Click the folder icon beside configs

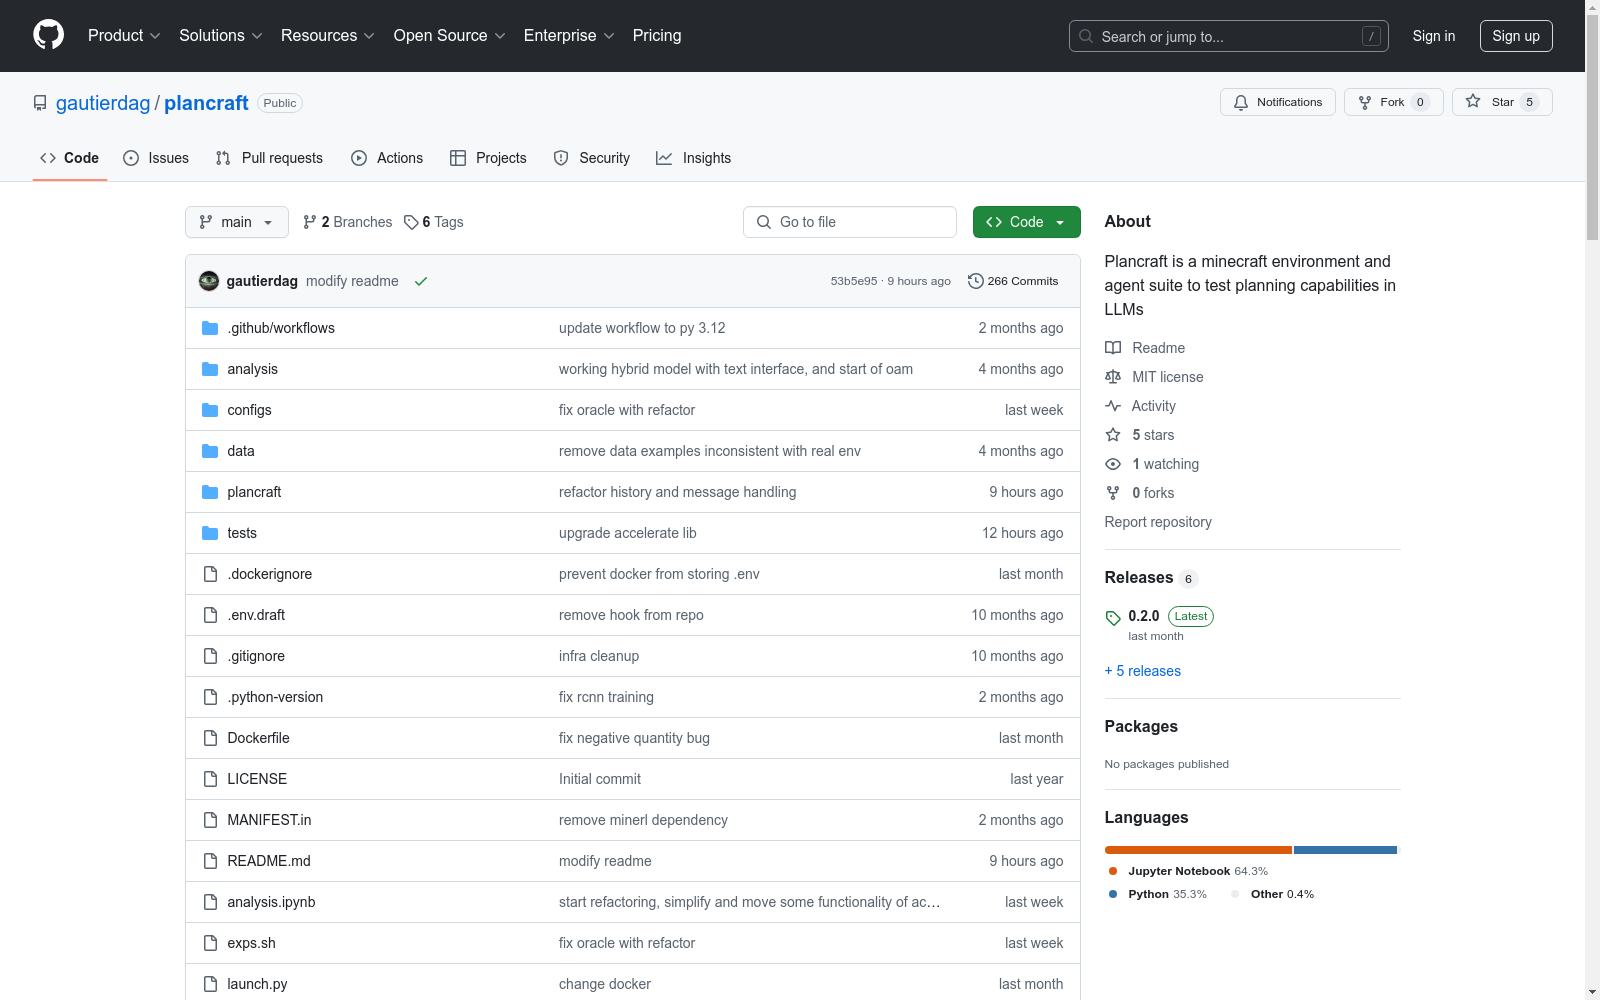pyautogui.click(x=210, y=410)
